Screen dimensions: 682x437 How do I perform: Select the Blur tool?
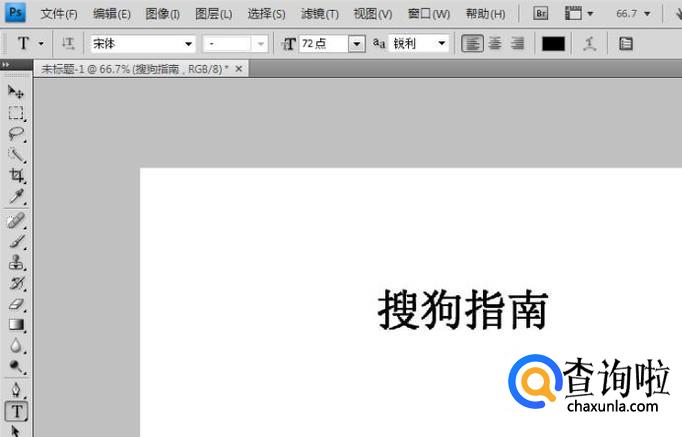(16, 346)
